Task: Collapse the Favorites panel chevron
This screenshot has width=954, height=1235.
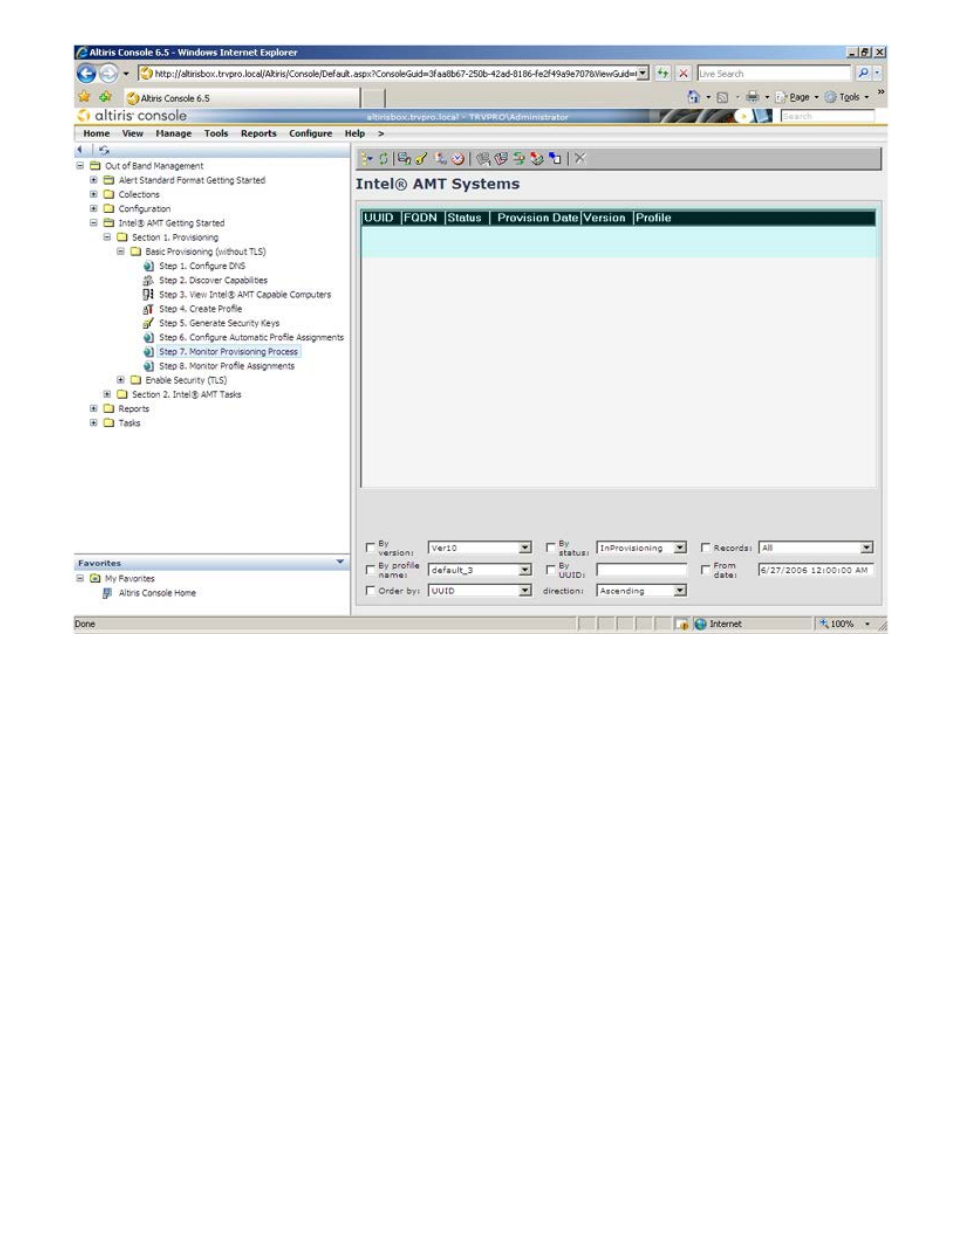Action: (x=340, y=563)
